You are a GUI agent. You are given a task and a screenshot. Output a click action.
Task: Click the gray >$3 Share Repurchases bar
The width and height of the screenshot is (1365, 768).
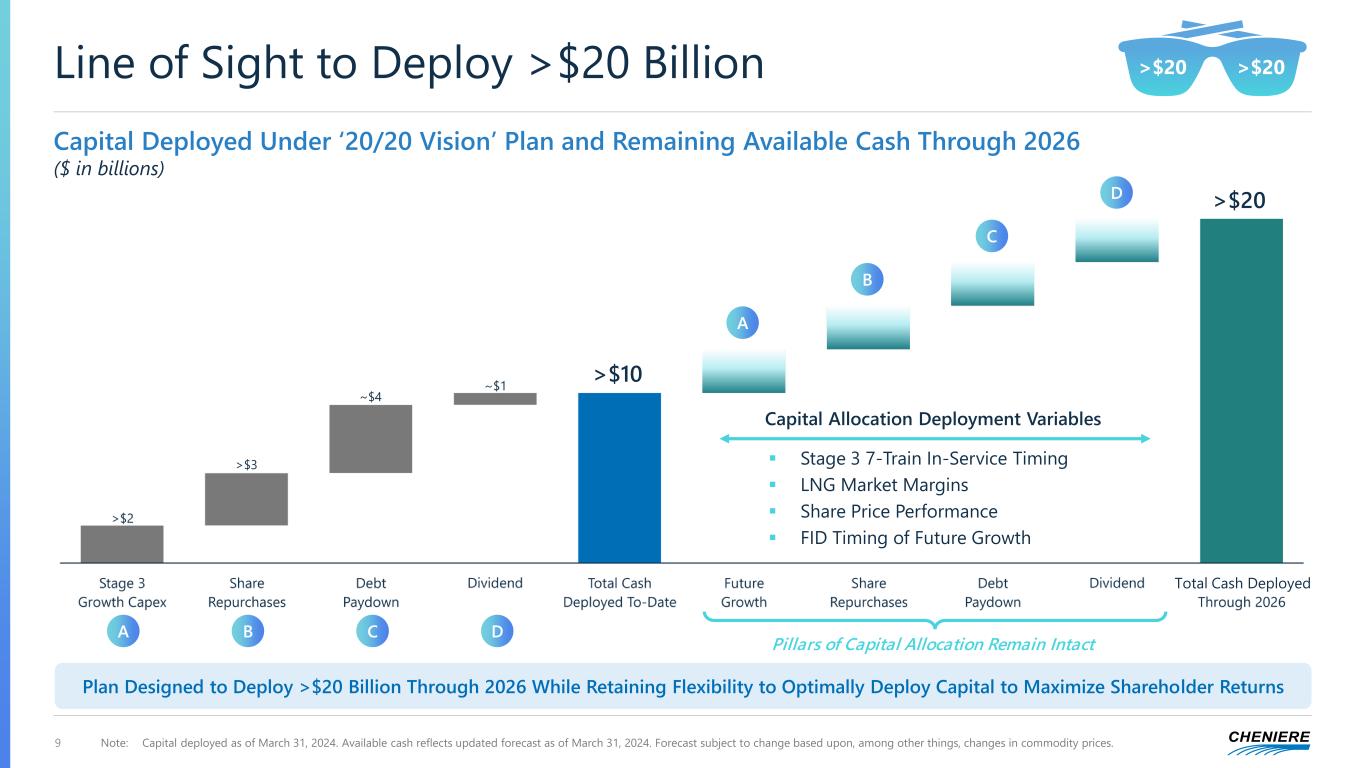pos(246,499)
